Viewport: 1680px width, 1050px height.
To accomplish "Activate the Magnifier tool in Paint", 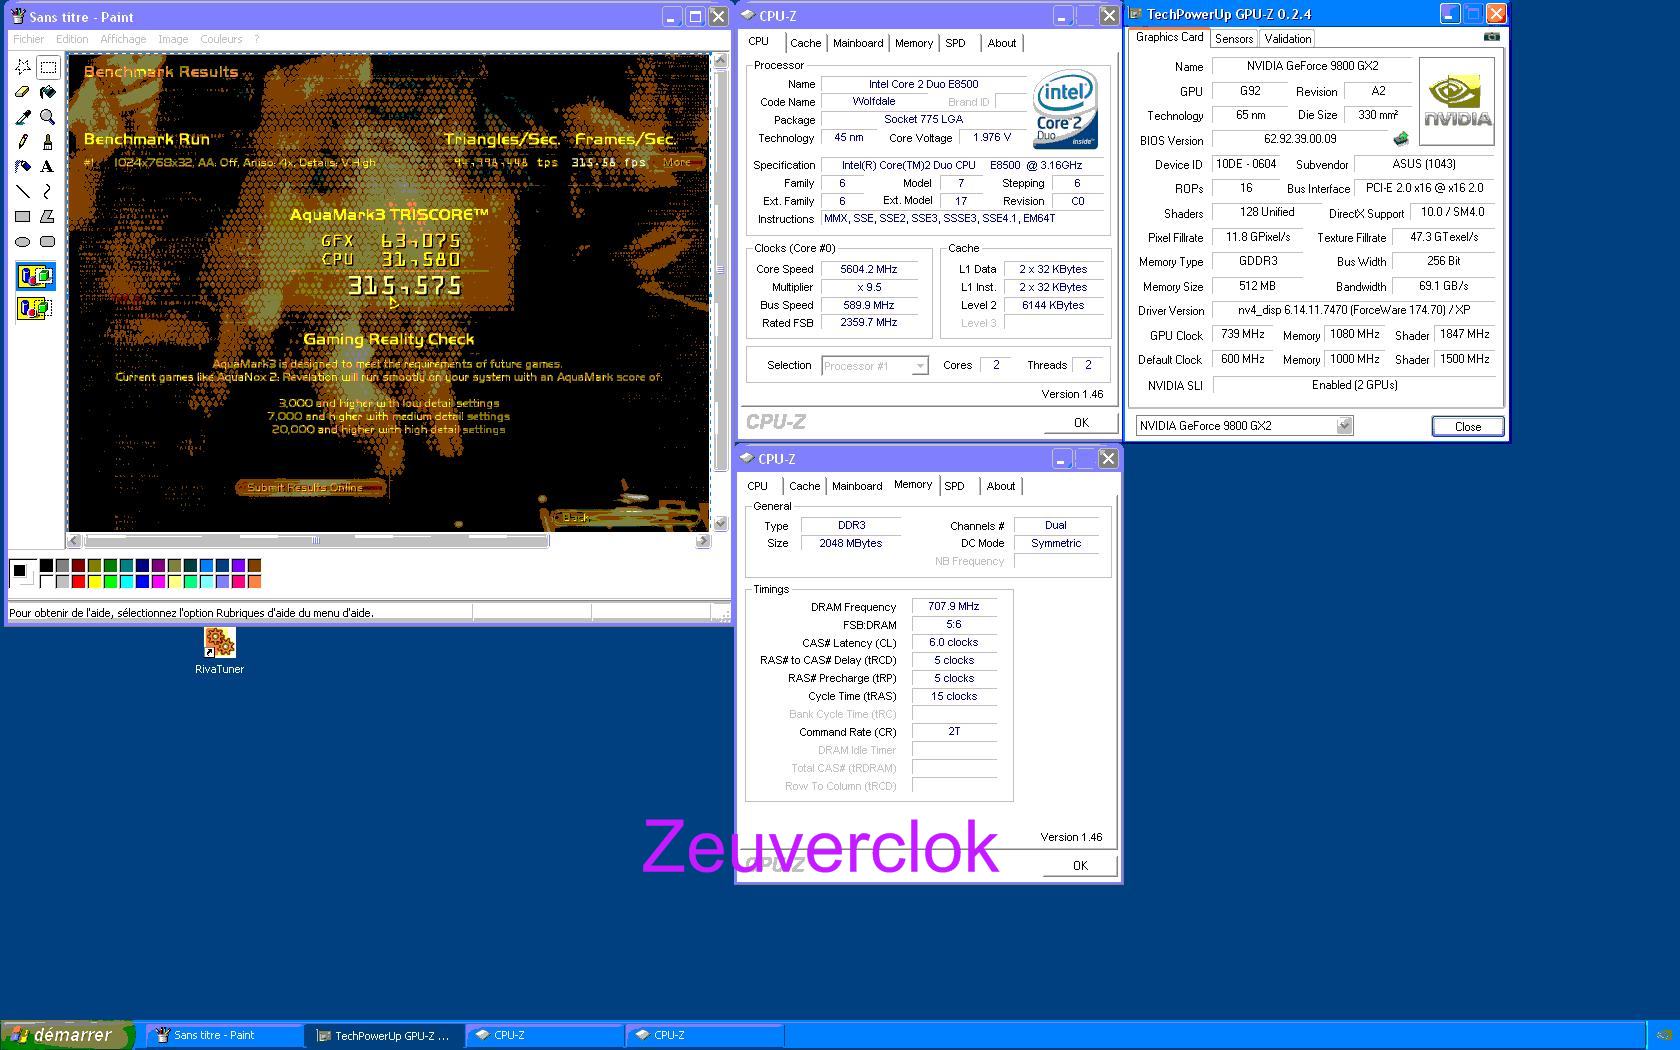I will click(48, 117).
